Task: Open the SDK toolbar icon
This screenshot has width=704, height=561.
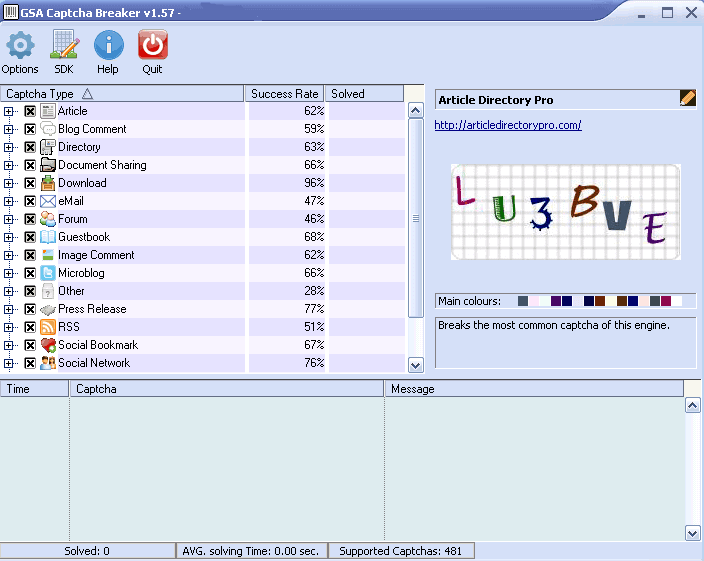Action: tap(64, 44)
